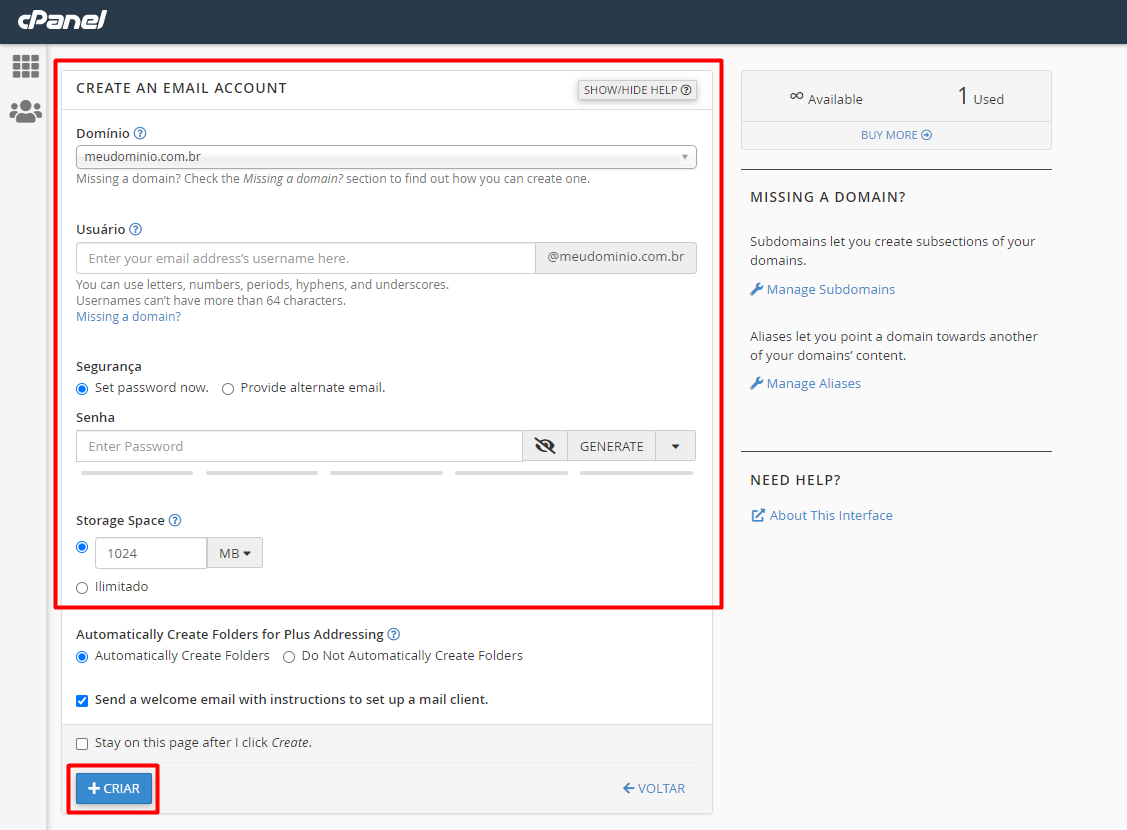Click the CRIAR button

pyautogui.click(x=114, y=788)
